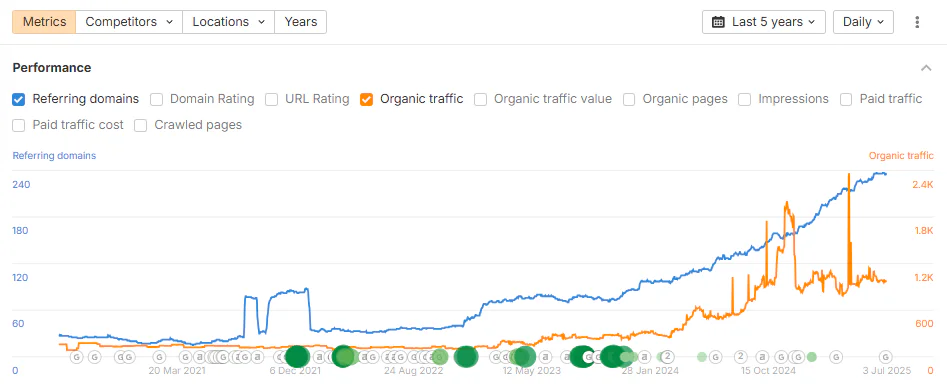Viewport: 947px width, 387px height.
Task: Open the Last 5 years date range dropdown
Action: click(x=763, y=22)
